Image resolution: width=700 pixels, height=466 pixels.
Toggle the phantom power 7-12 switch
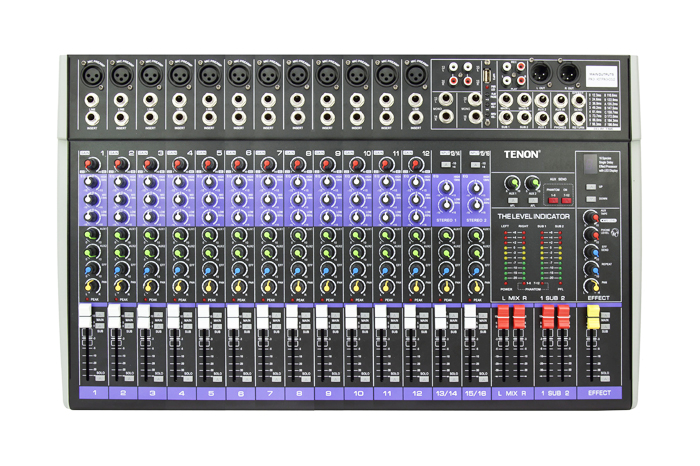[x=566, y=200]
